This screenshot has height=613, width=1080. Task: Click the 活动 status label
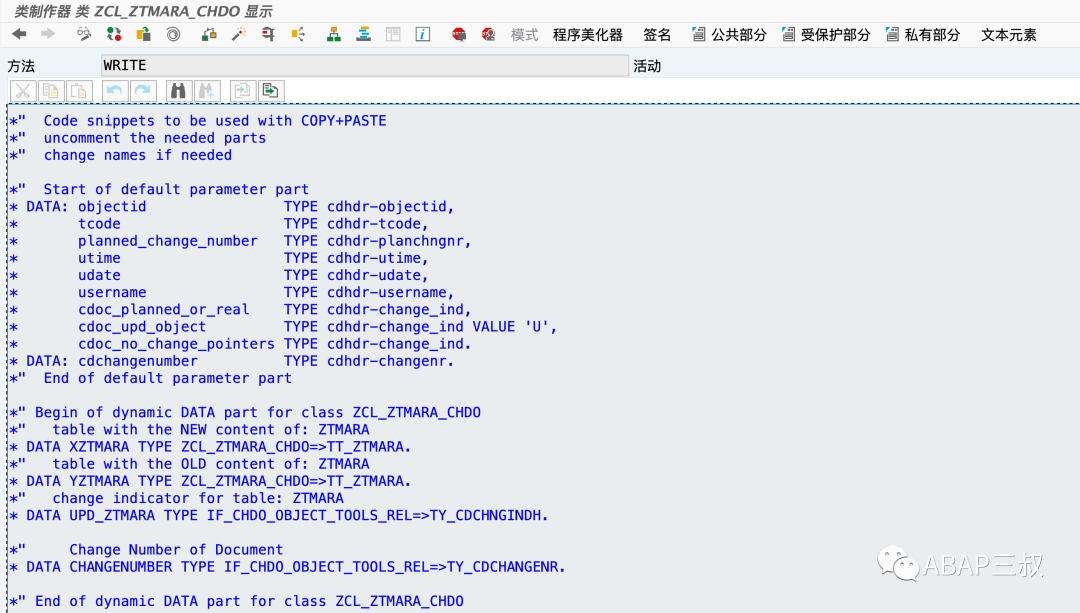coord(647,66)
